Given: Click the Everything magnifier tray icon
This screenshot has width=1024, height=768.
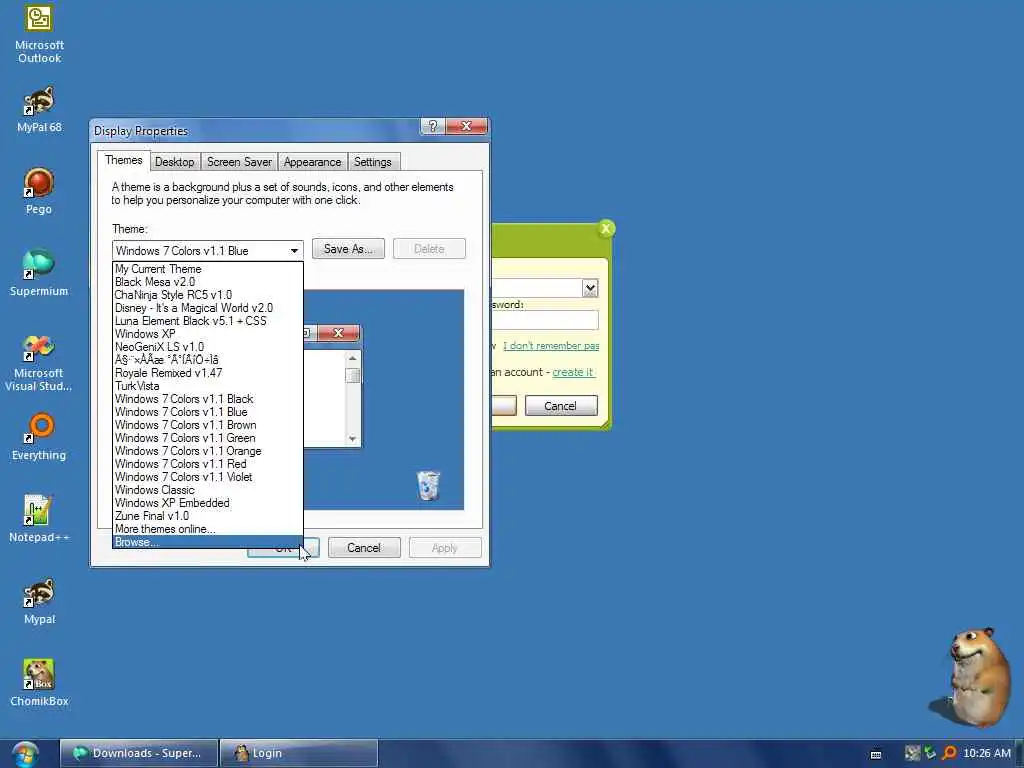Looking at the screenshot, I should (949, 754).
